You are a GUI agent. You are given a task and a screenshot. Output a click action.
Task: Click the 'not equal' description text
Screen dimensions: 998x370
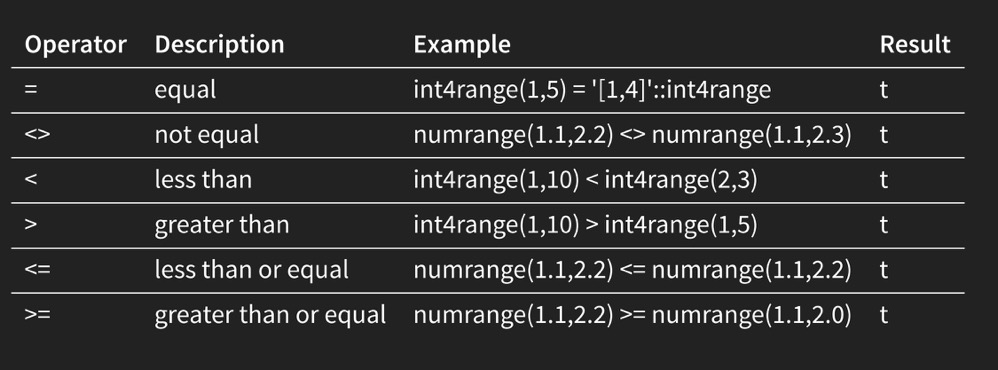207,135
